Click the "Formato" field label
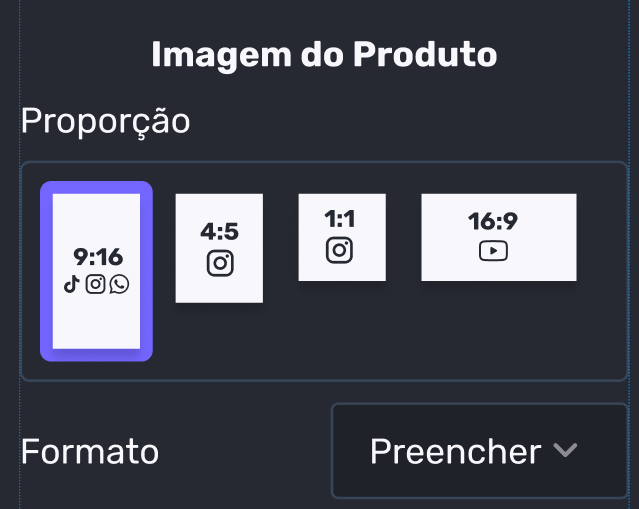 90,451
